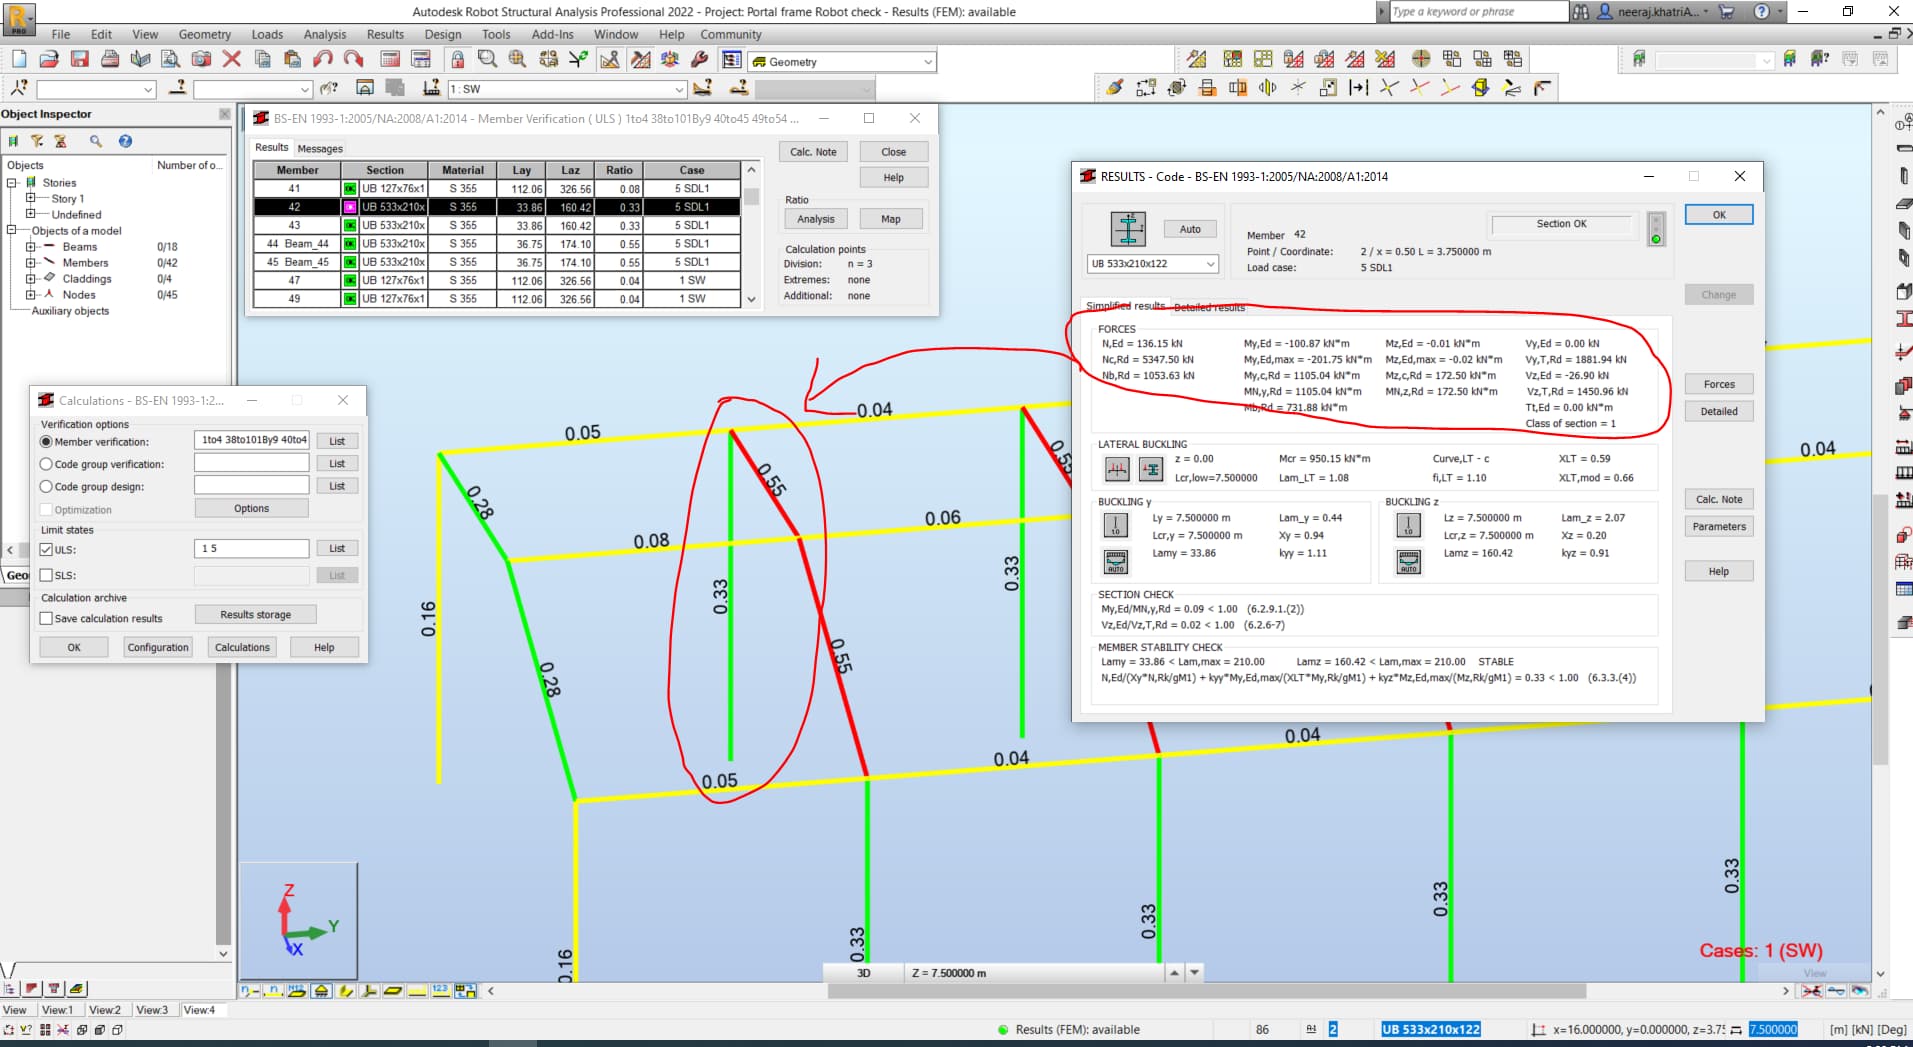This screenshot has width=1913, height=1047.
Task: Click the yellow box with blue arrow icon
Action: (x=1481, y=88)
